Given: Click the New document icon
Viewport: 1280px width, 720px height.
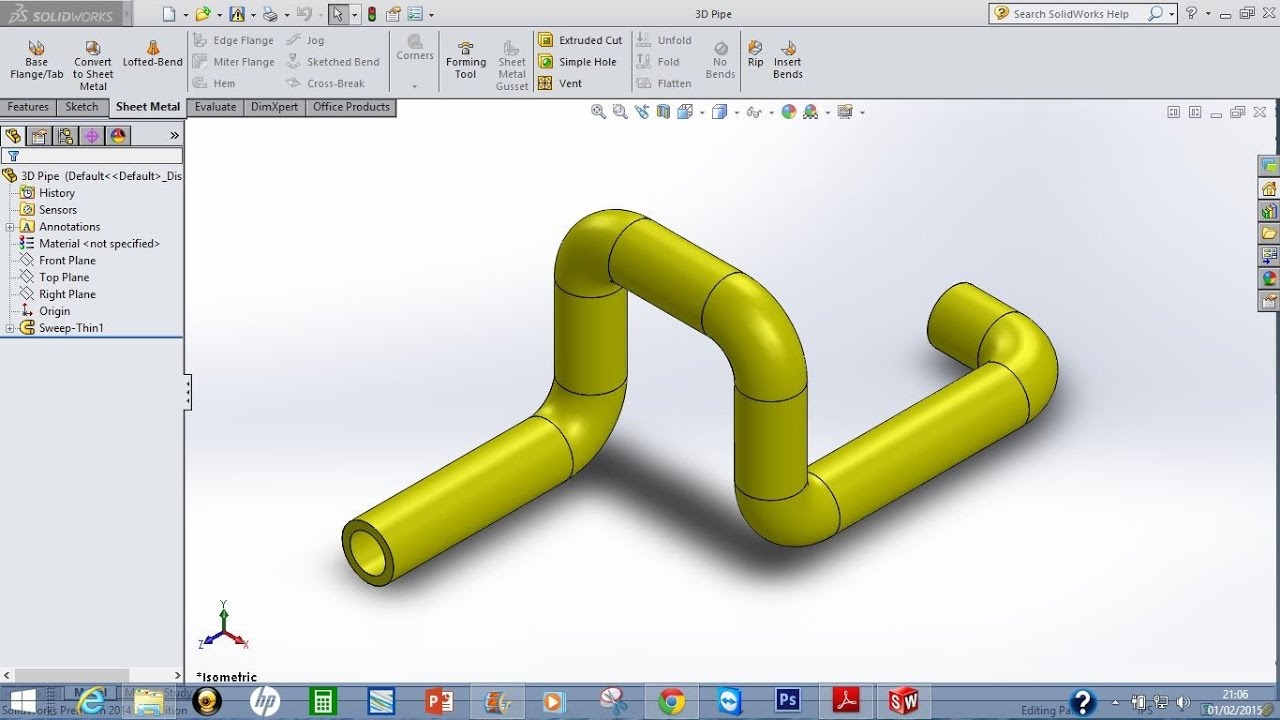Looking at the screenshot, I should (x=169, y=14).
